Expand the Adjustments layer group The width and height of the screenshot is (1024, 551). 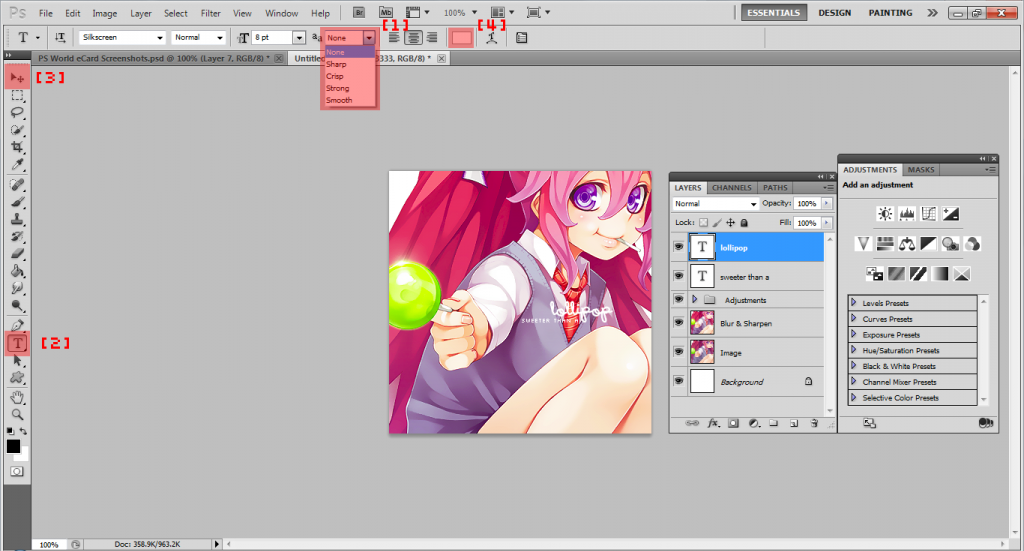point(694,300)
